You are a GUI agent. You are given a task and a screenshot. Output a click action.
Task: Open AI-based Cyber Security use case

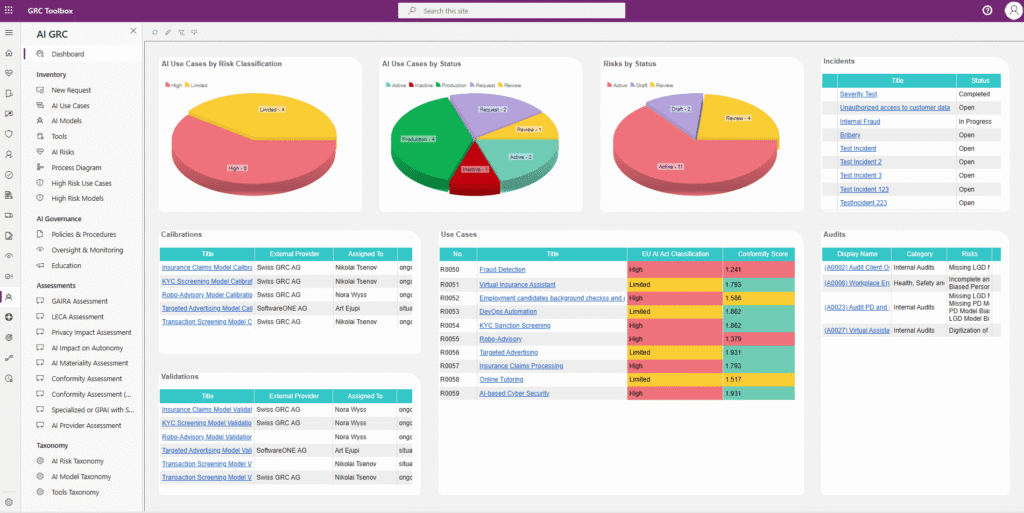514,394
